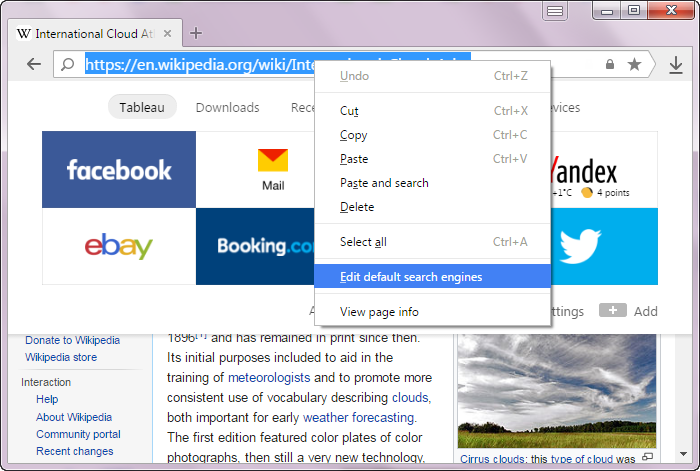
Task: Open the Twitter bird tile
Action: coord(604,246)
